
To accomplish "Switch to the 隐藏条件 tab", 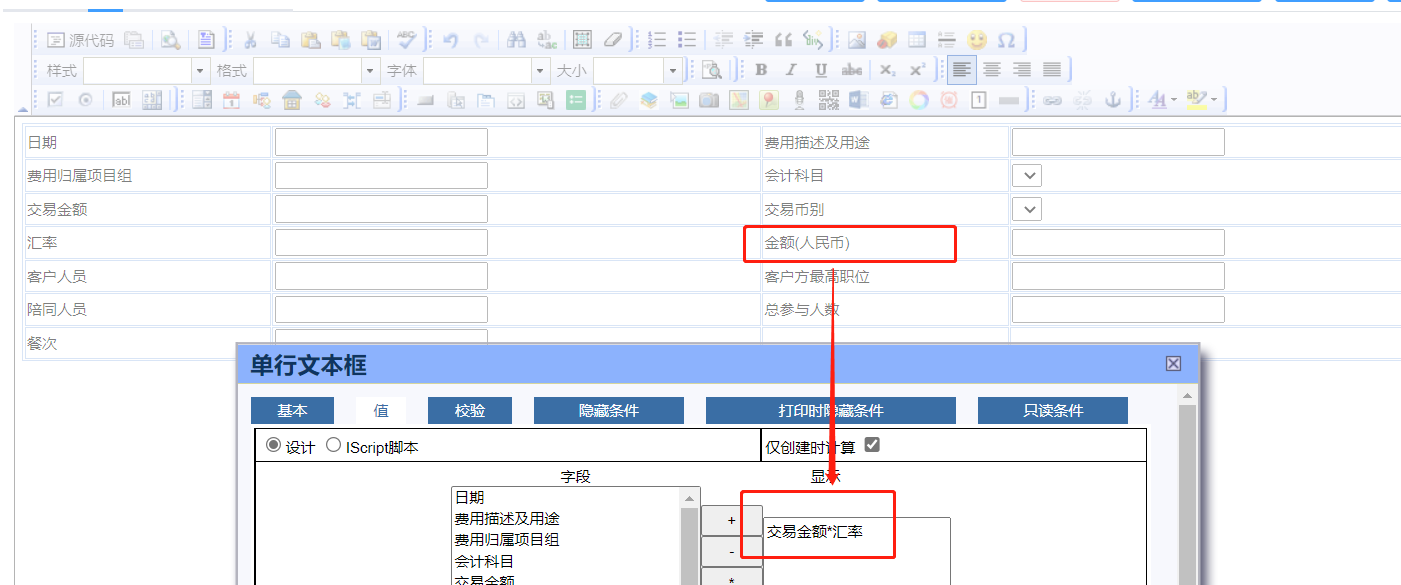I will (609, 411).
